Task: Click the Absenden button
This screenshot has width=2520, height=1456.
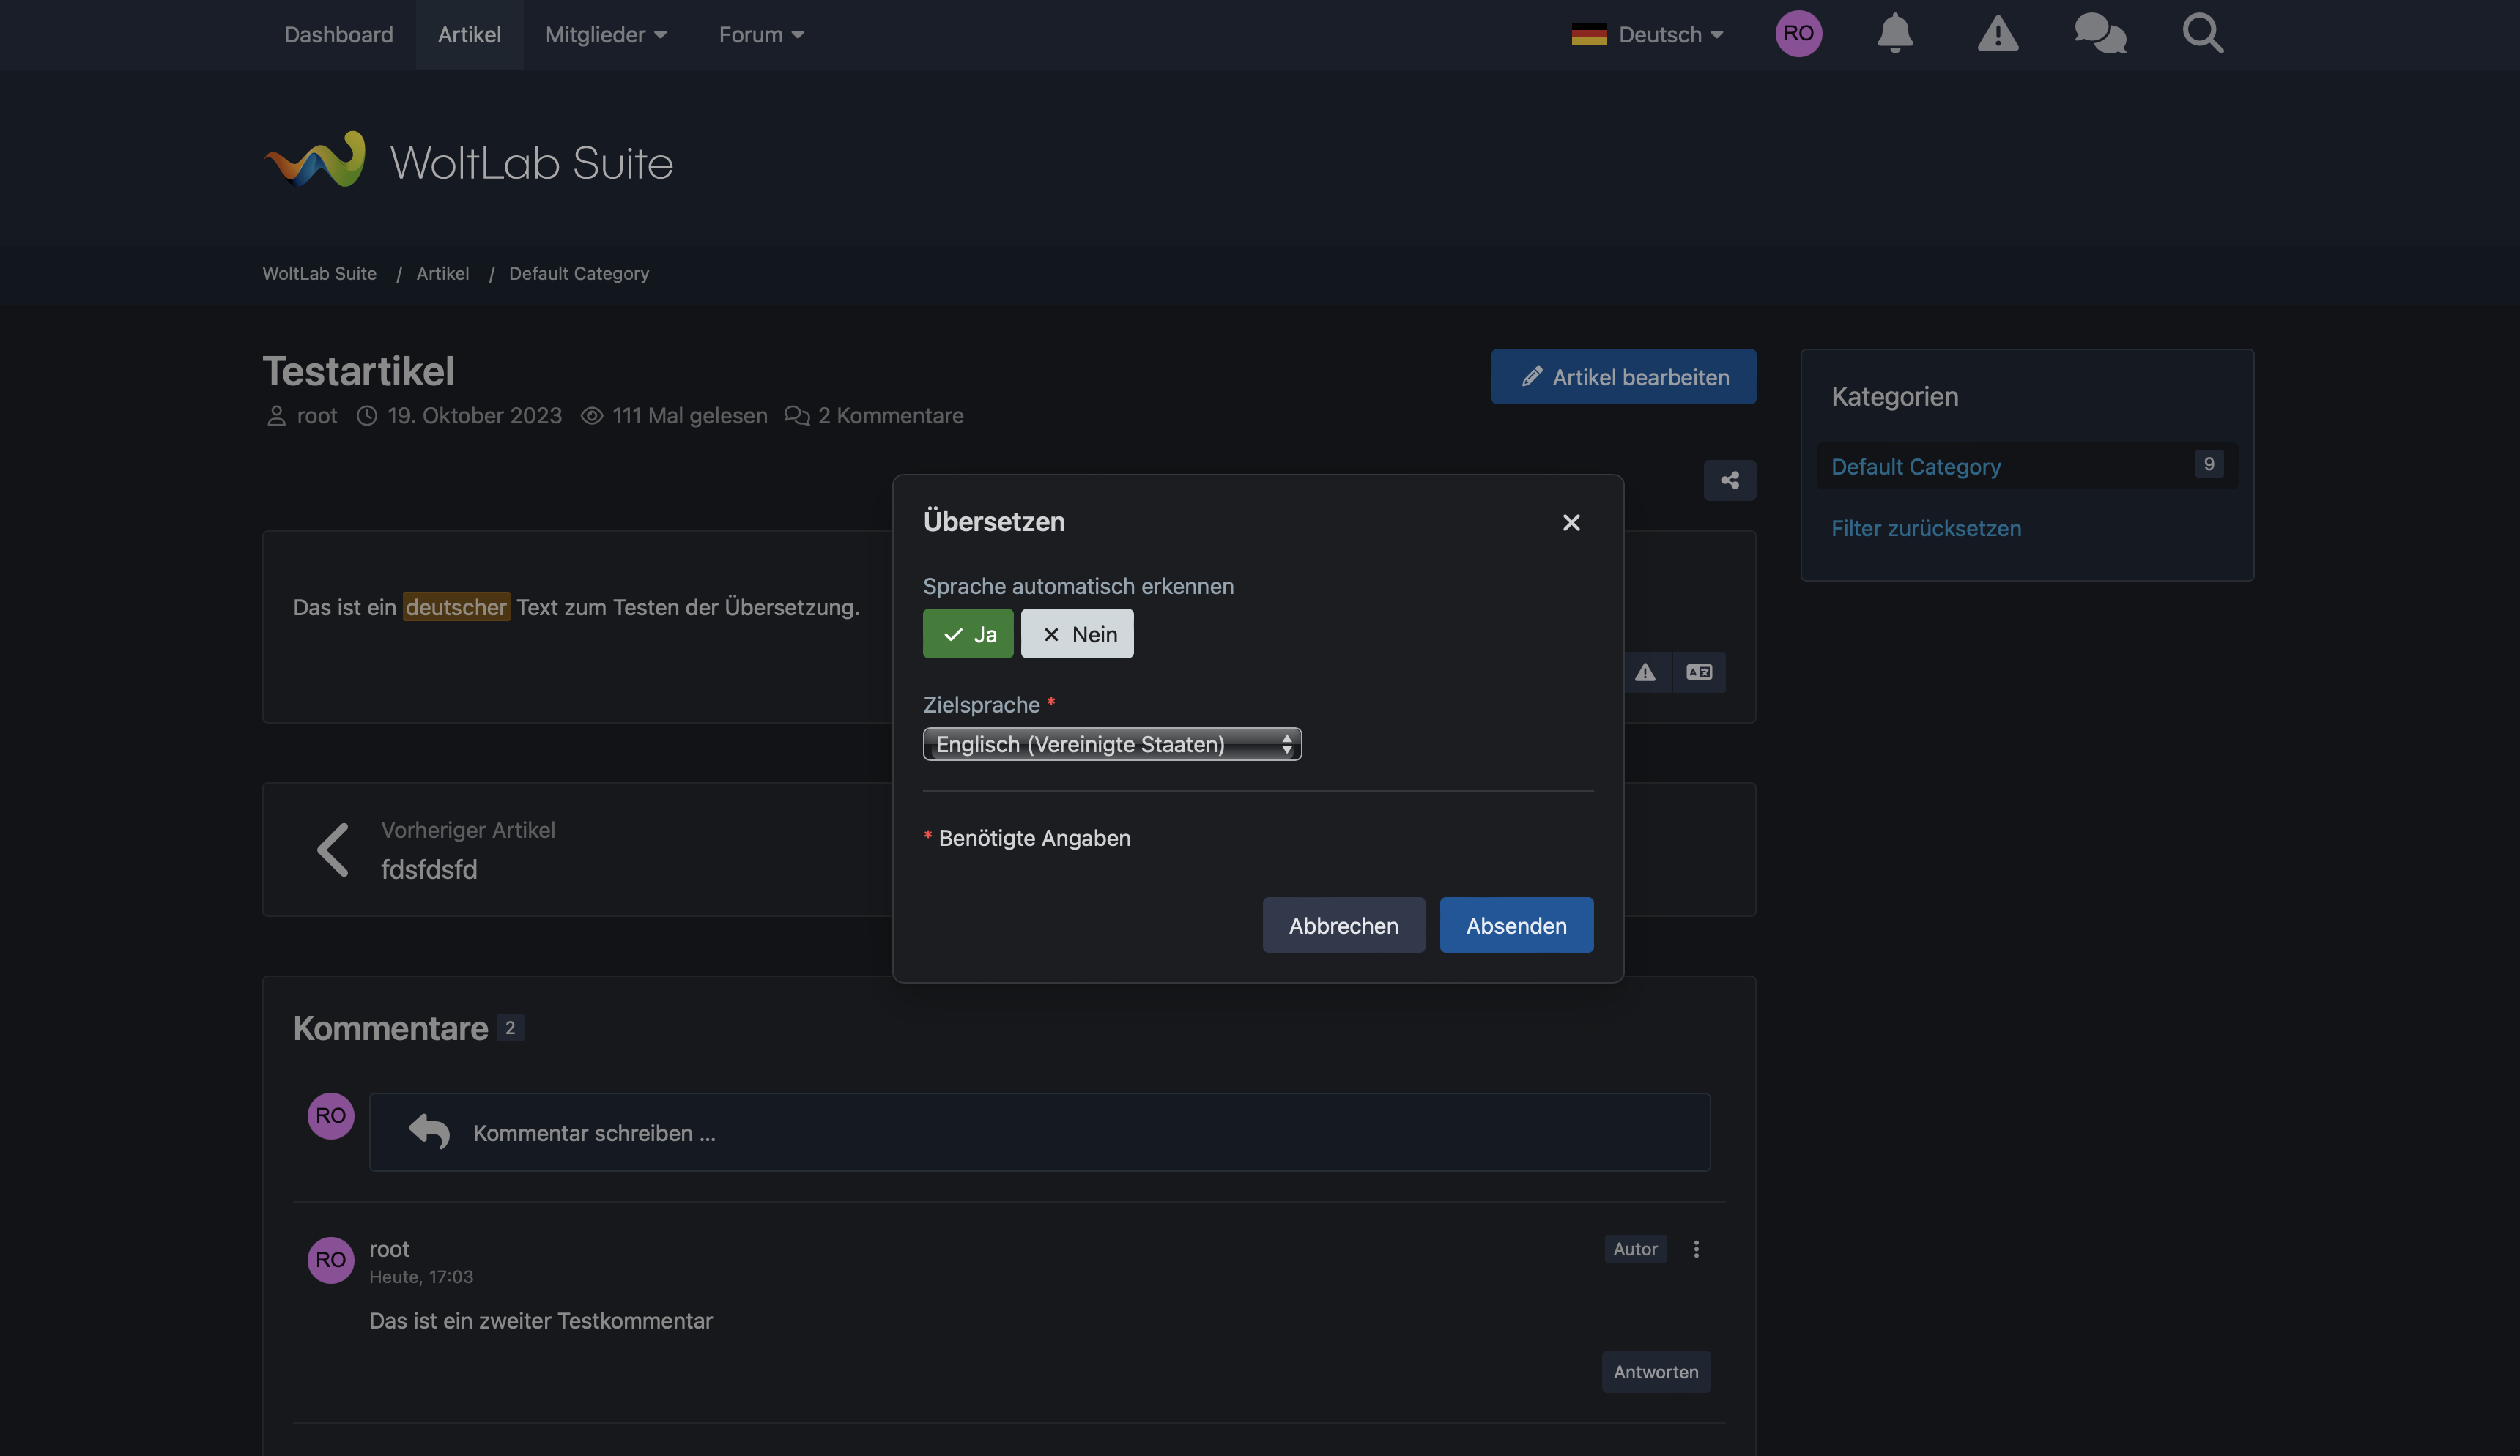Action: coord(1516,925)
